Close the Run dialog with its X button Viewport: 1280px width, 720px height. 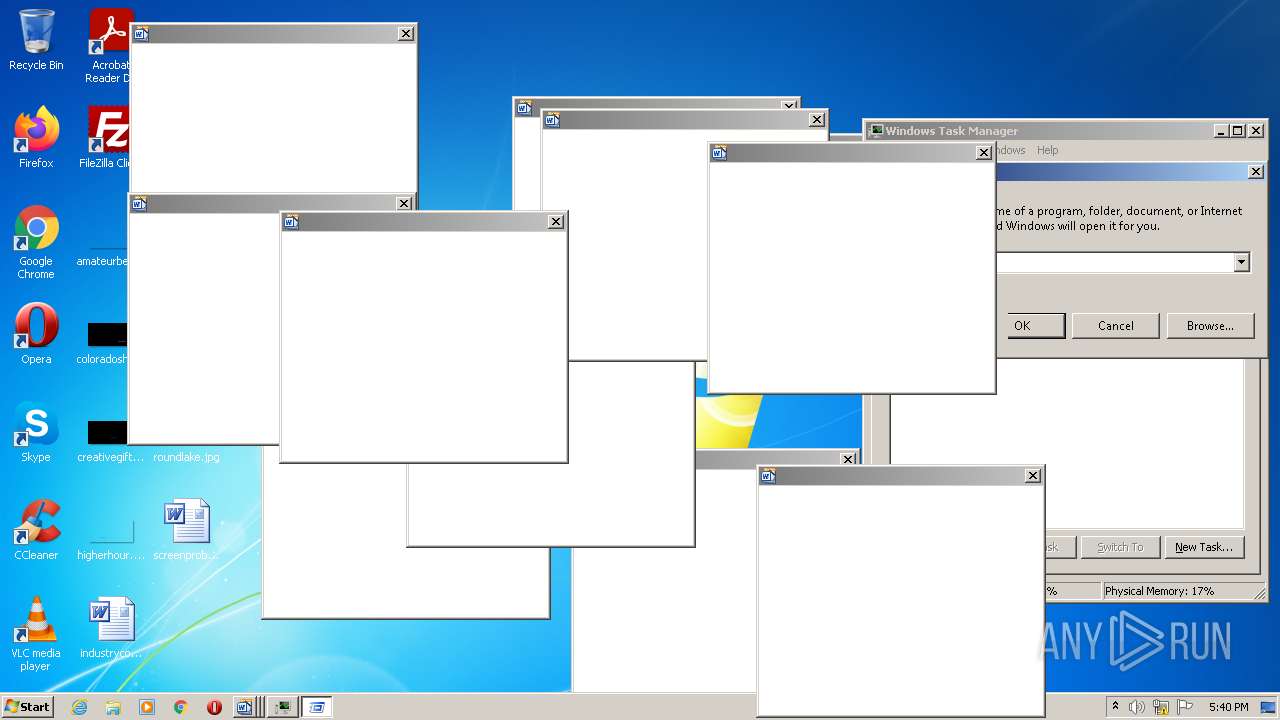[x=1256, y=172]
